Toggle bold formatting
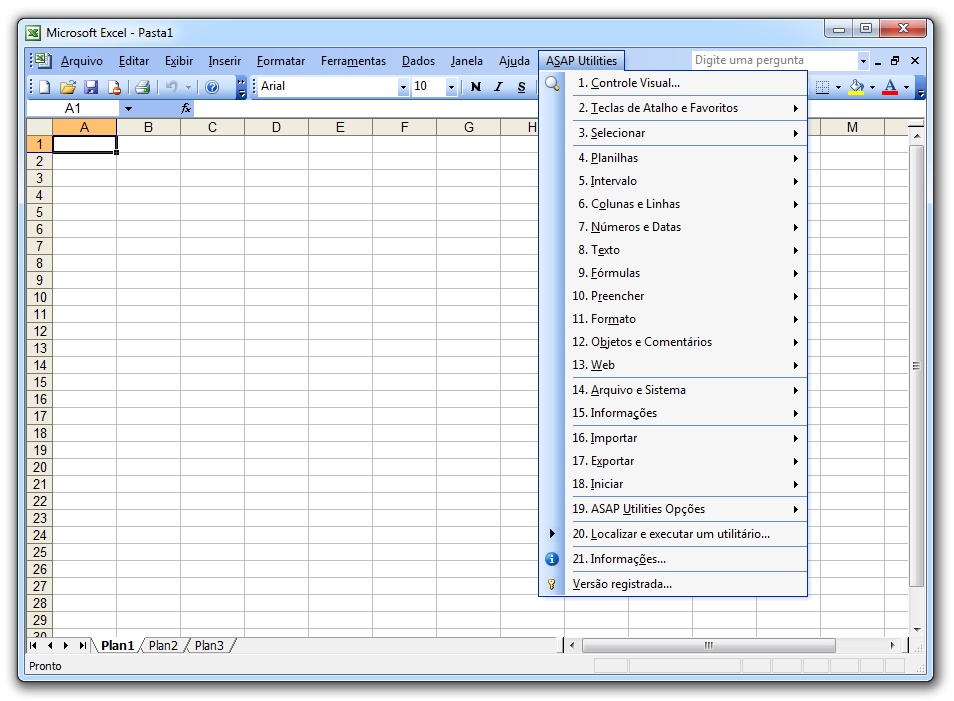The height and width of the screenshot is (701, 954). click(474, 86)
